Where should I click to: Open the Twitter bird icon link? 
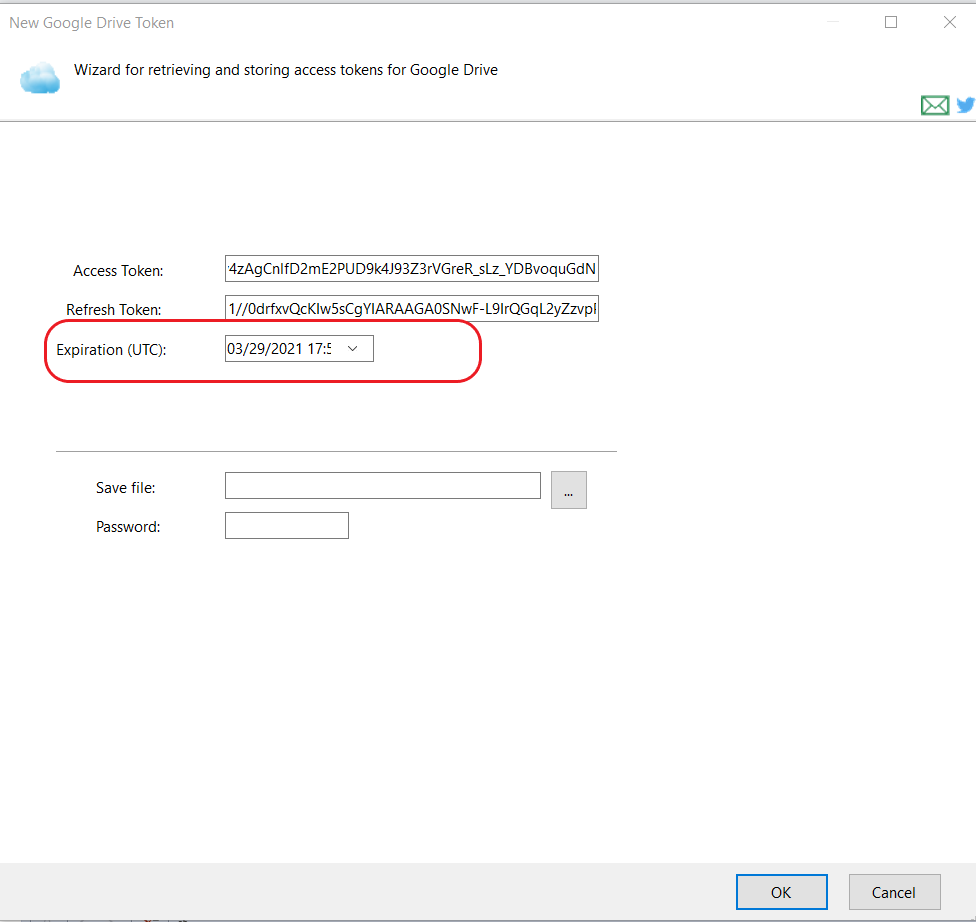point(965,105)
